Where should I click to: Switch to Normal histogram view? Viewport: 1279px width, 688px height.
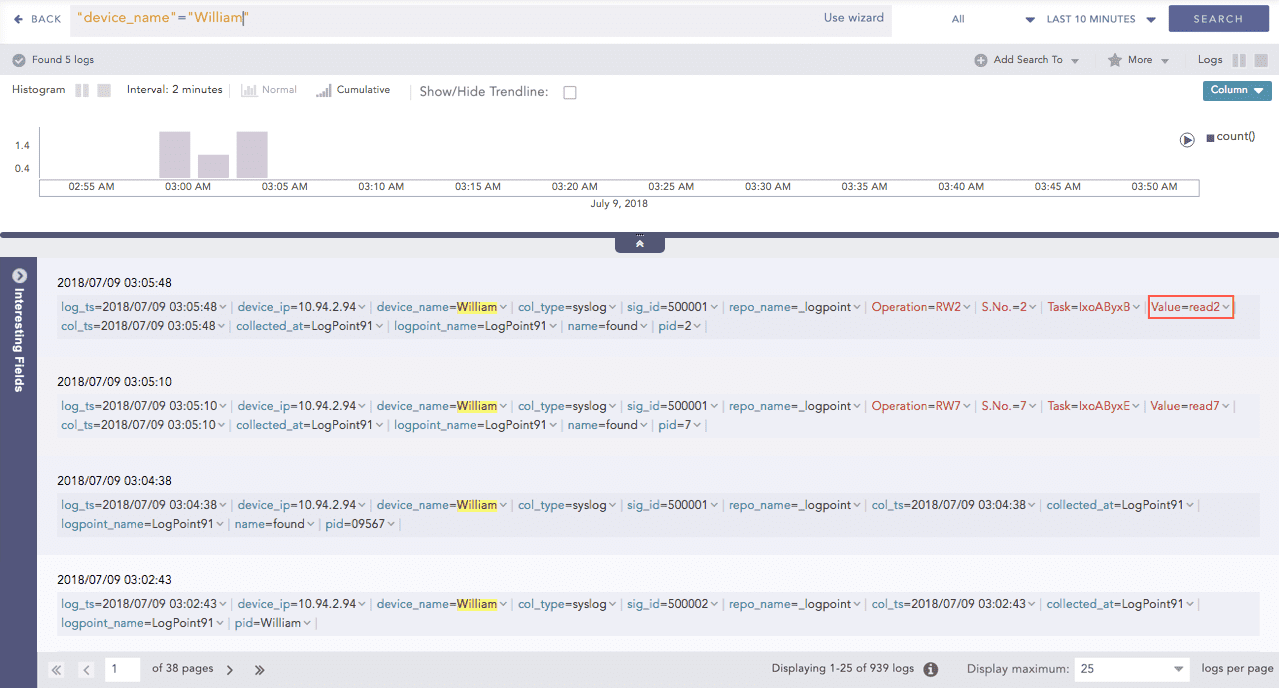[x=270, y=89]
